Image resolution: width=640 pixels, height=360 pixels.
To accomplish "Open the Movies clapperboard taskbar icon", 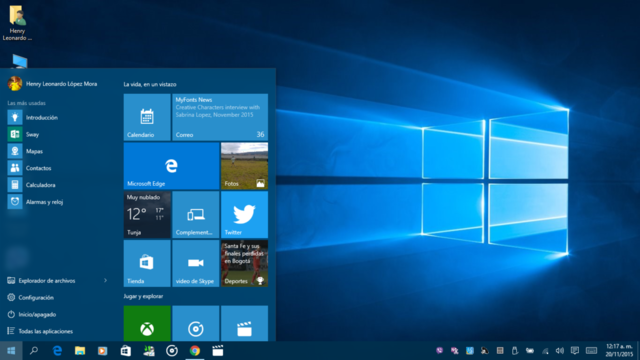I will pyautogui.click(x=218, y=351).
